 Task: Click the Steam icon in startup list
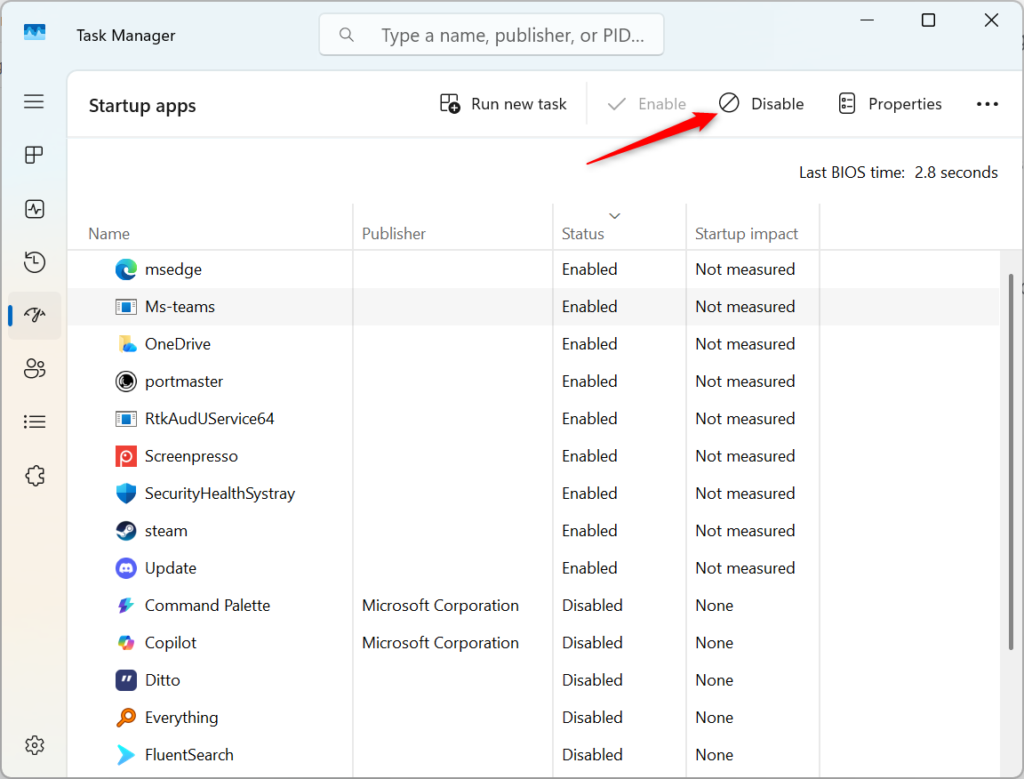click(x=126, y=530)
